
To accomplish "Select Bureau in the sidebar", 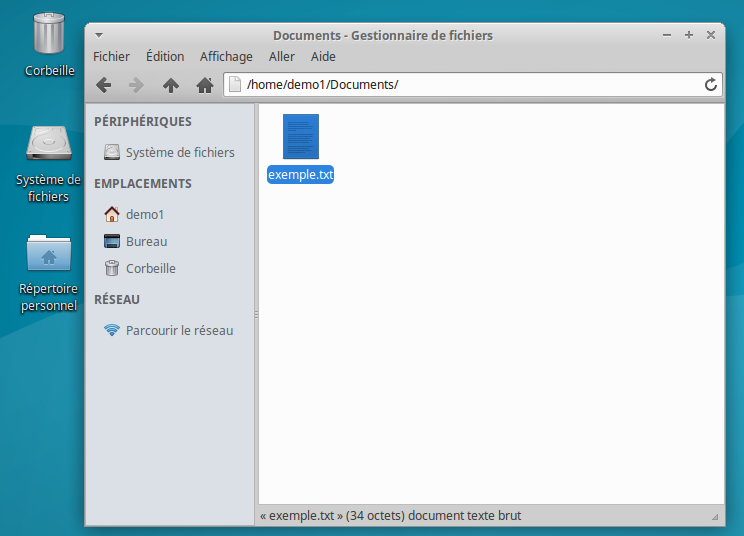I will [x=146, y=242].
